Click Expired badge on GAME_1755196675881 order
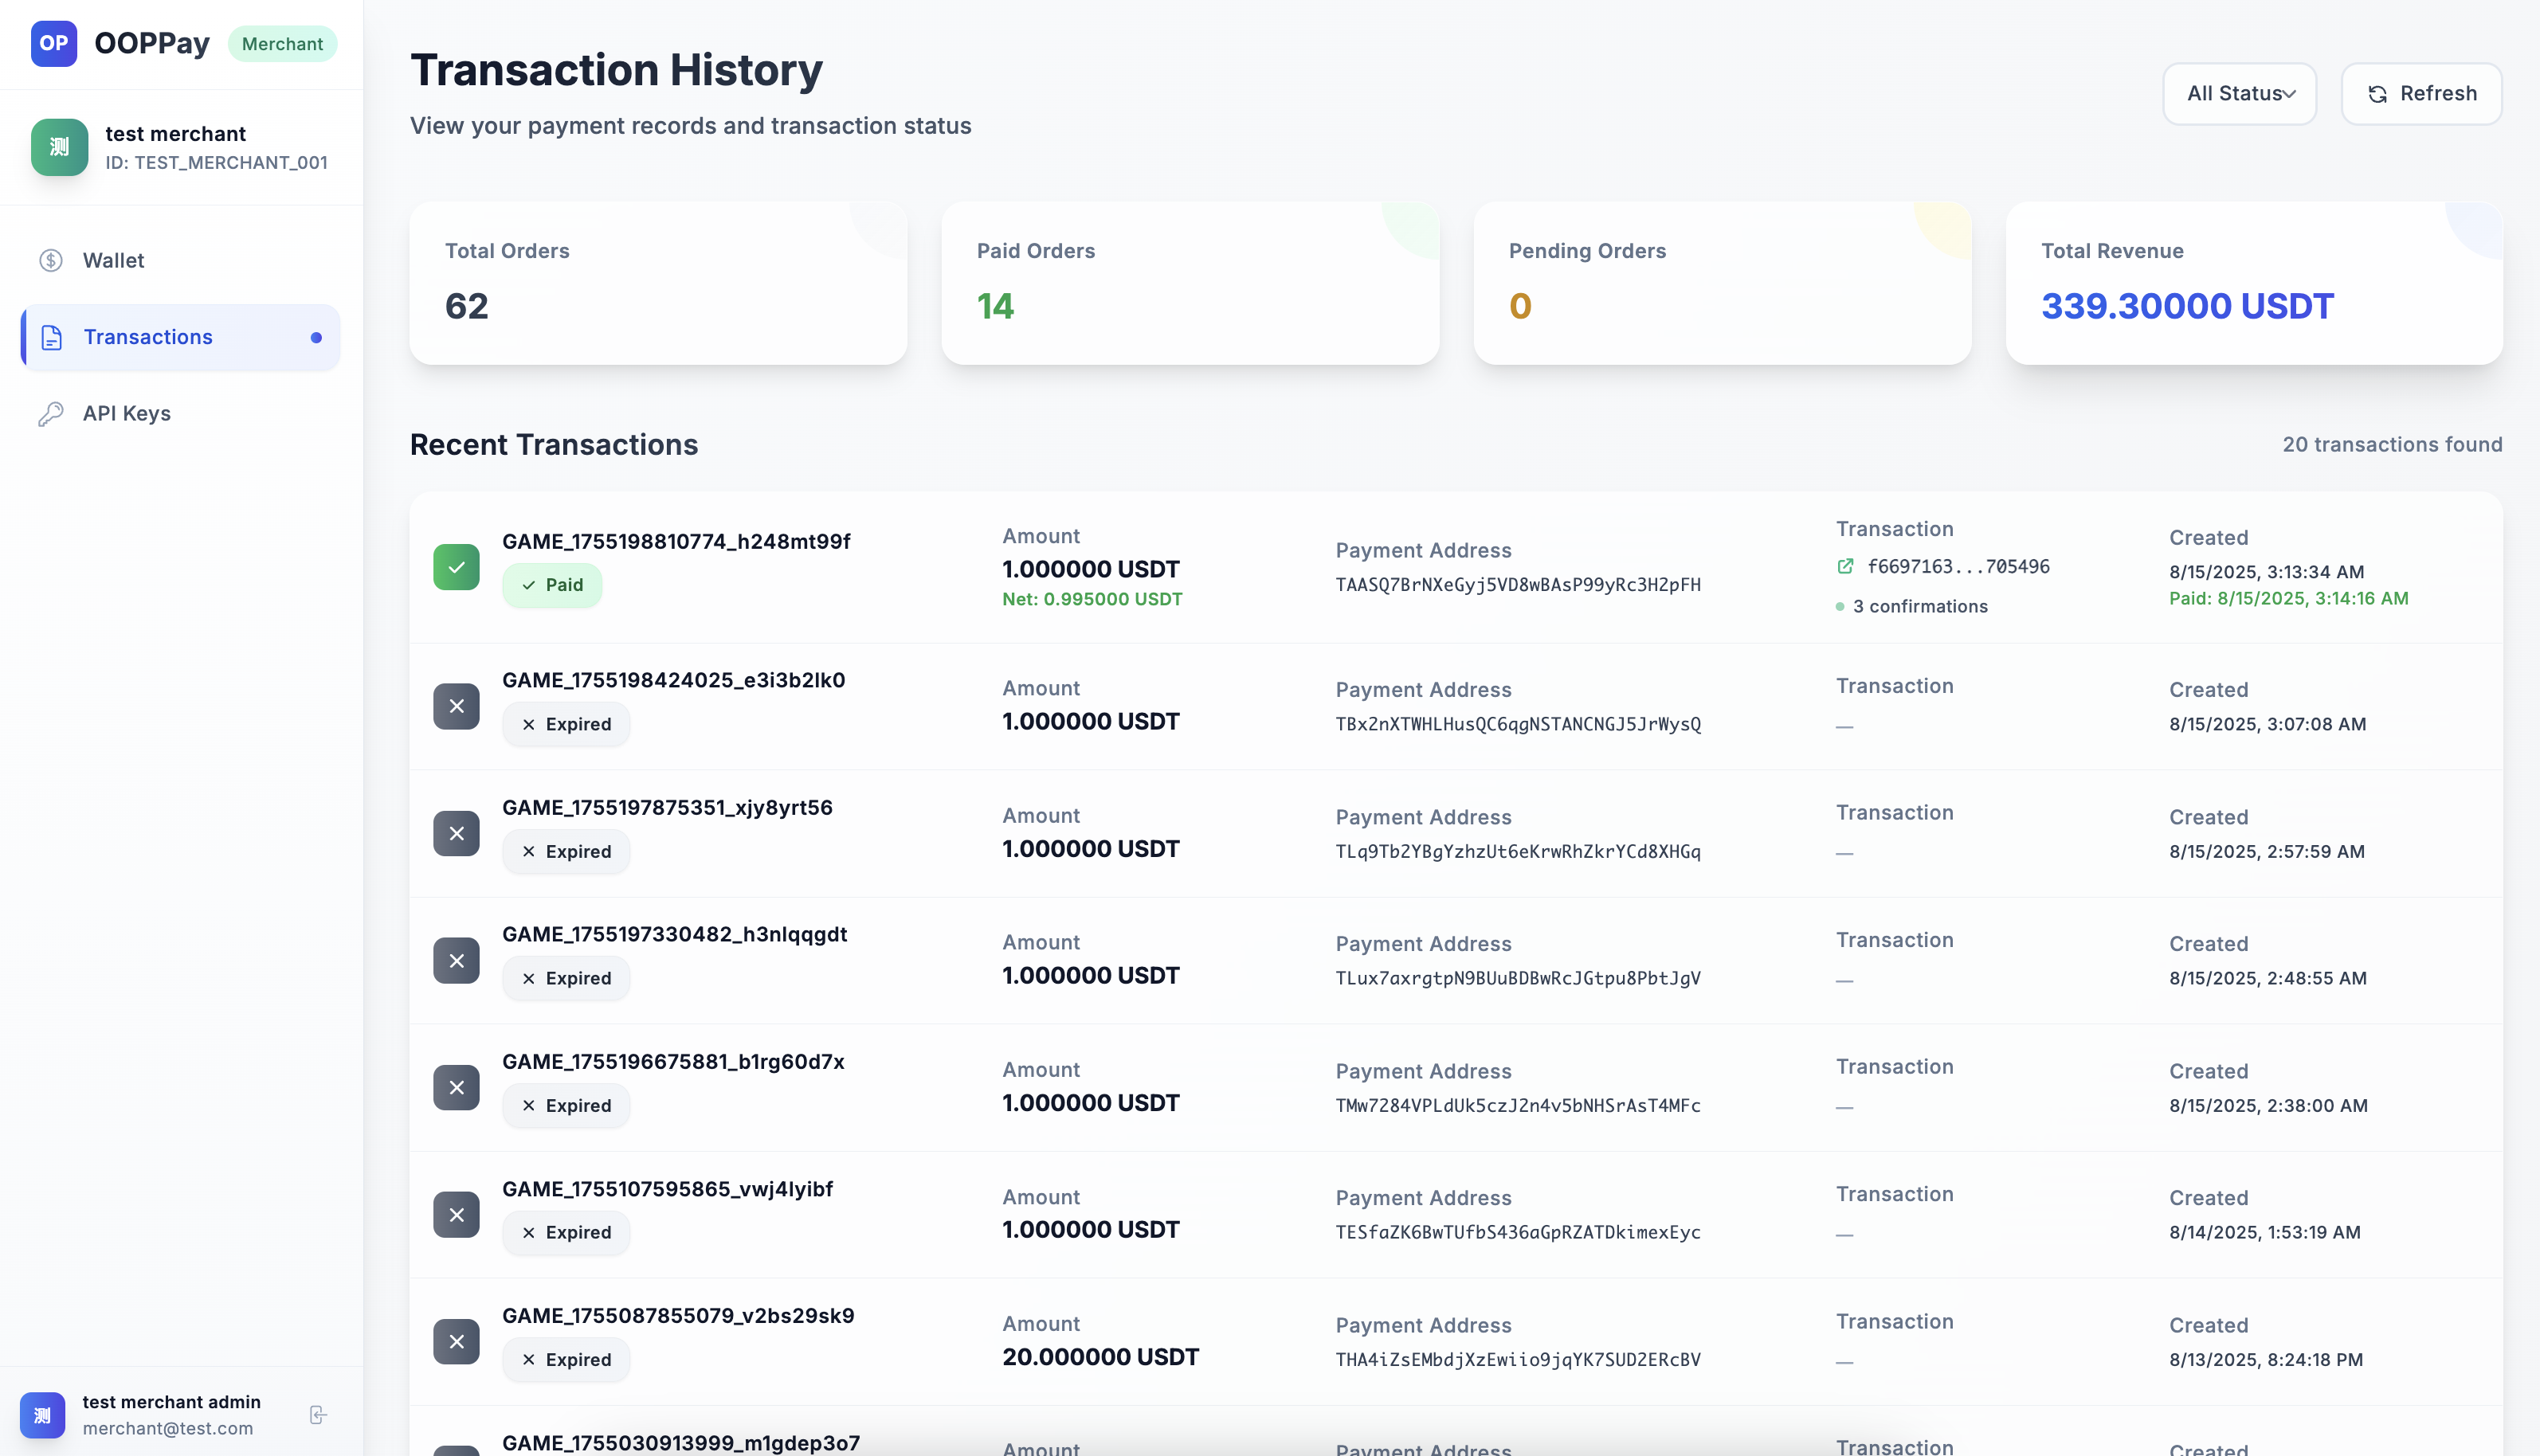Viewport: 2540px width, 1456px height. tap(566, 1105)
